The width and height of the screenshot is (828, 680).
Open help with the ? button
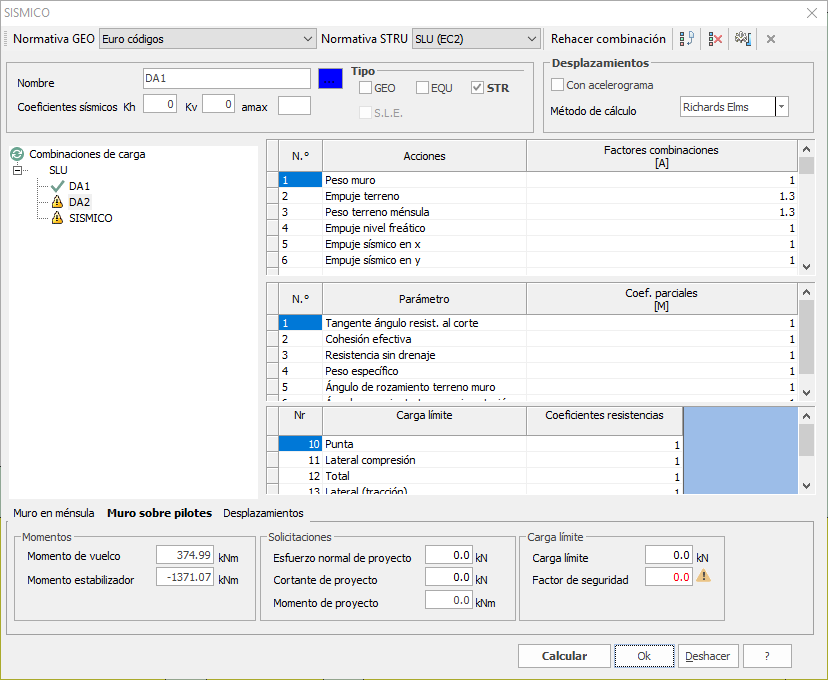767,656
